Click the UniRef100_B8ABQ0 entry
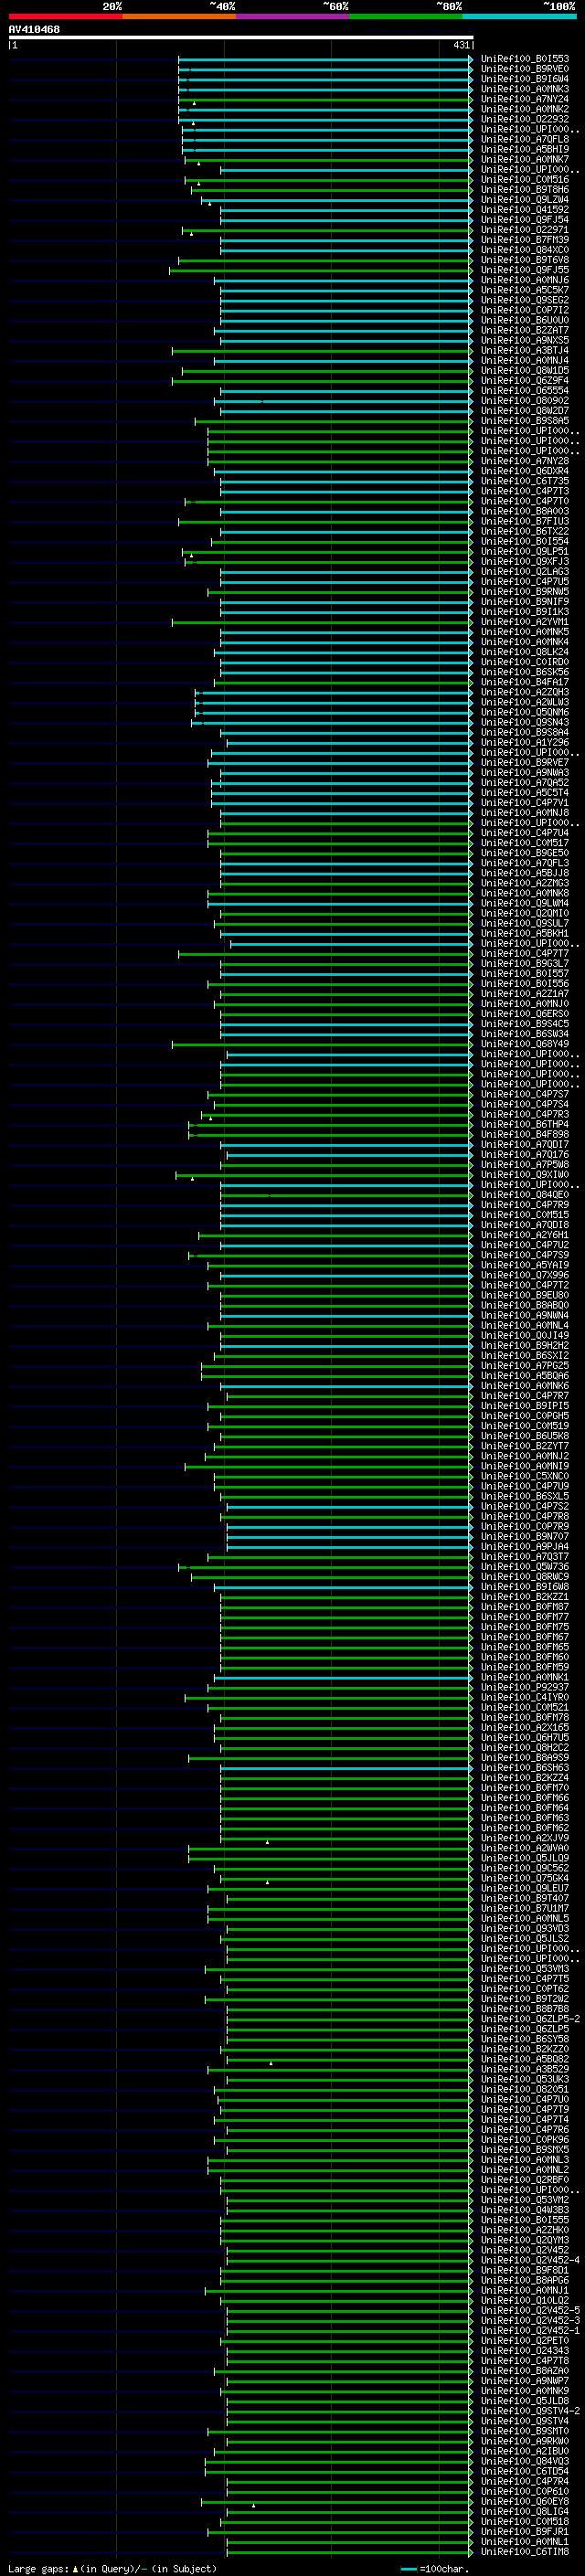585x2576 pixels. click(524, 1305)
